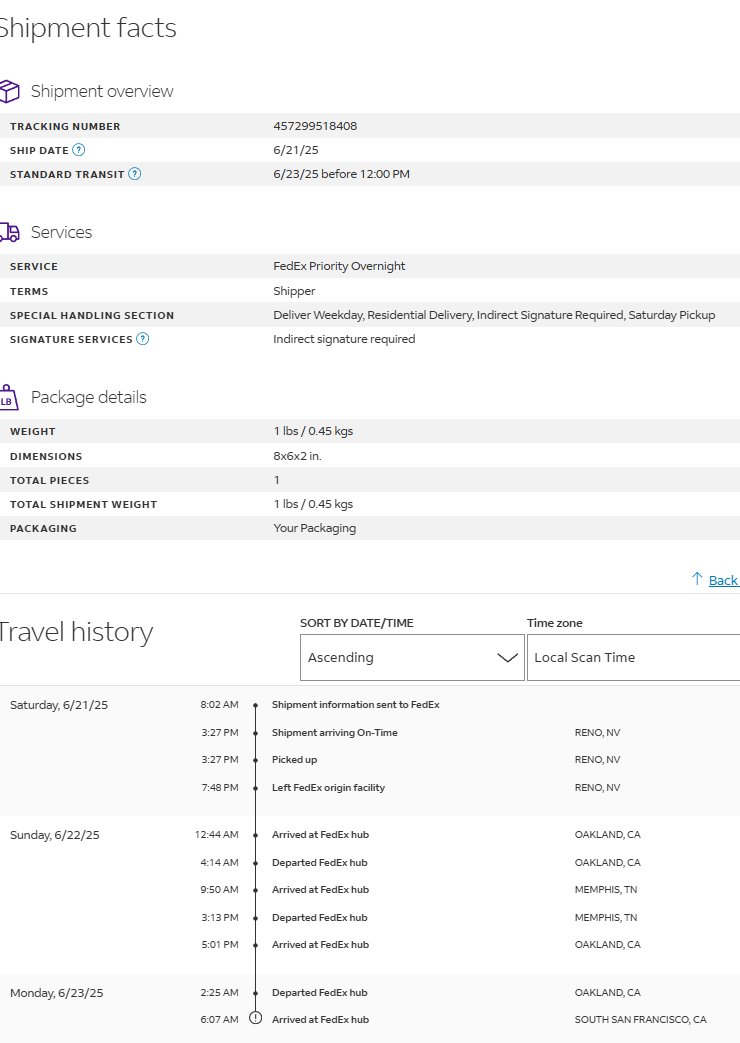Click 'Arrived at FedEx hub' at 6:07 AM
Screen dimensions: 740x1043
pyautogui.click(x=320, y=1019)
